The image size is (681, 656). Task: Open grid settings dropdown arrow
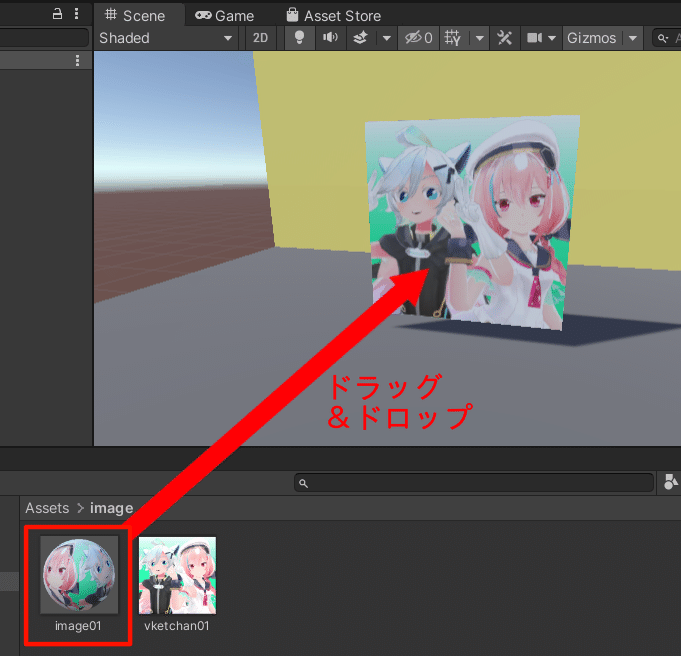pos(480,38)
